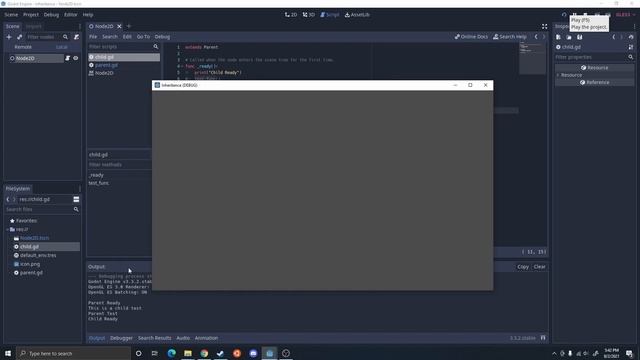The width and height of the screenshot is (640, 360).
Task: Open the Editor menu
Action: click(70, 15)
